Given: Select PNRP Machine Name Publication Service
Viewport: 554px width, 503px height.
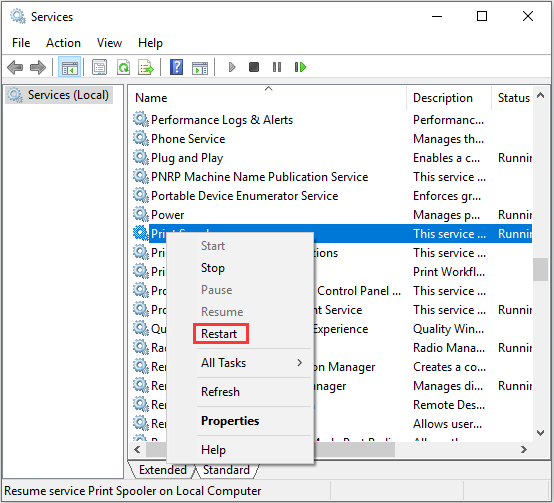Looking at the screenshot, I should pyautogui.click(x=259, y=177).
